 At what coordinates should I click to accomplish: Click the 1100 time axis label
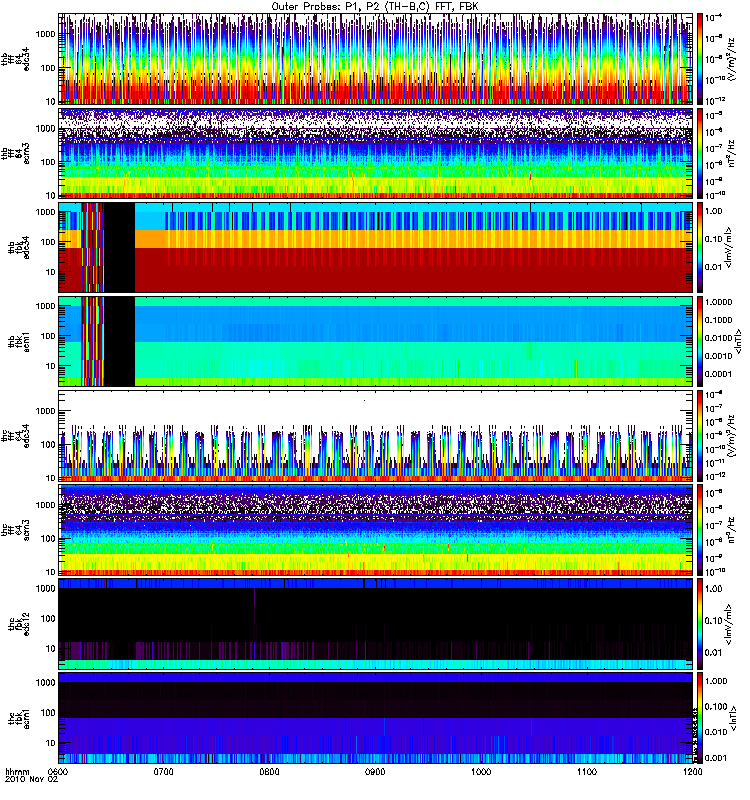point(587,771)
